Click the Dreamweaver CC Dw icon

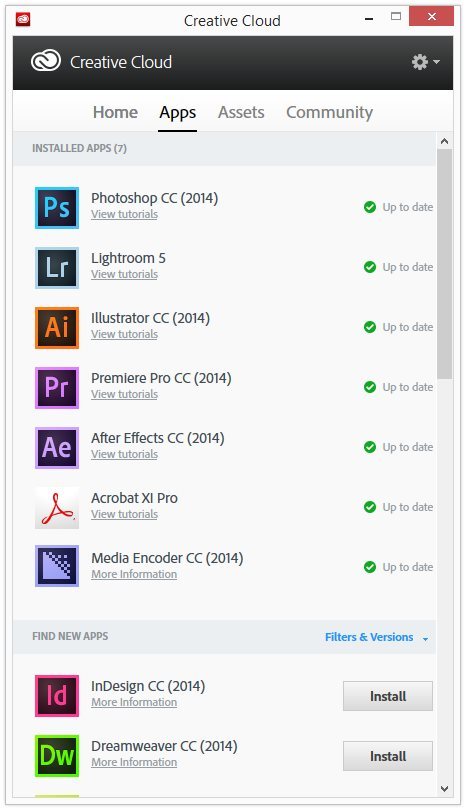pyautogui.click(x=57, y=755)
